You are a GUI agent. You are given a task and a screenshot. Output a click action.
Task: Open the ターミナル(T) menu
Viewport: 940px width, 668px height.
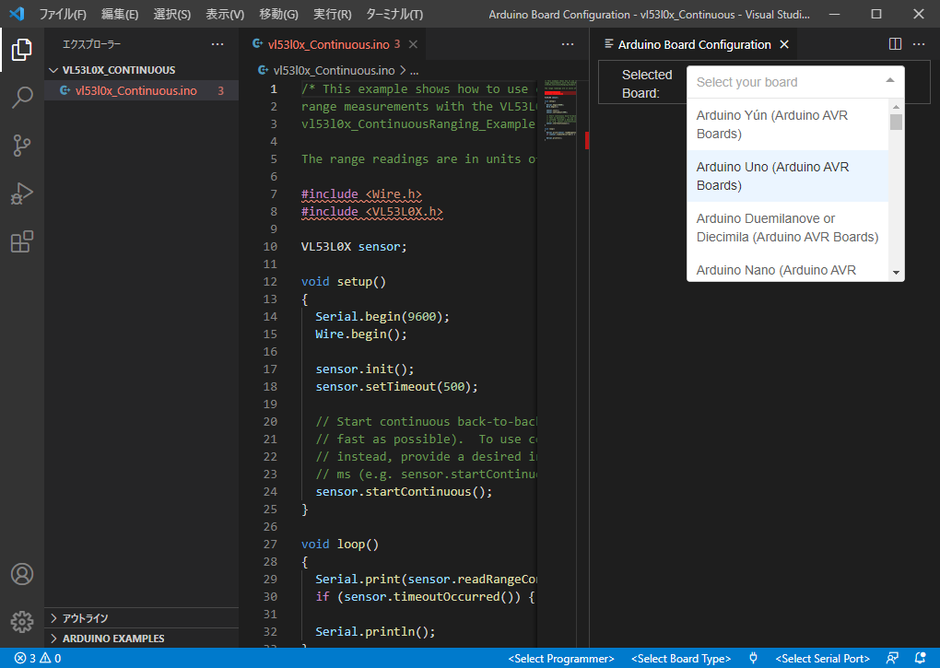pyautogui.click(x=394, y=14)
